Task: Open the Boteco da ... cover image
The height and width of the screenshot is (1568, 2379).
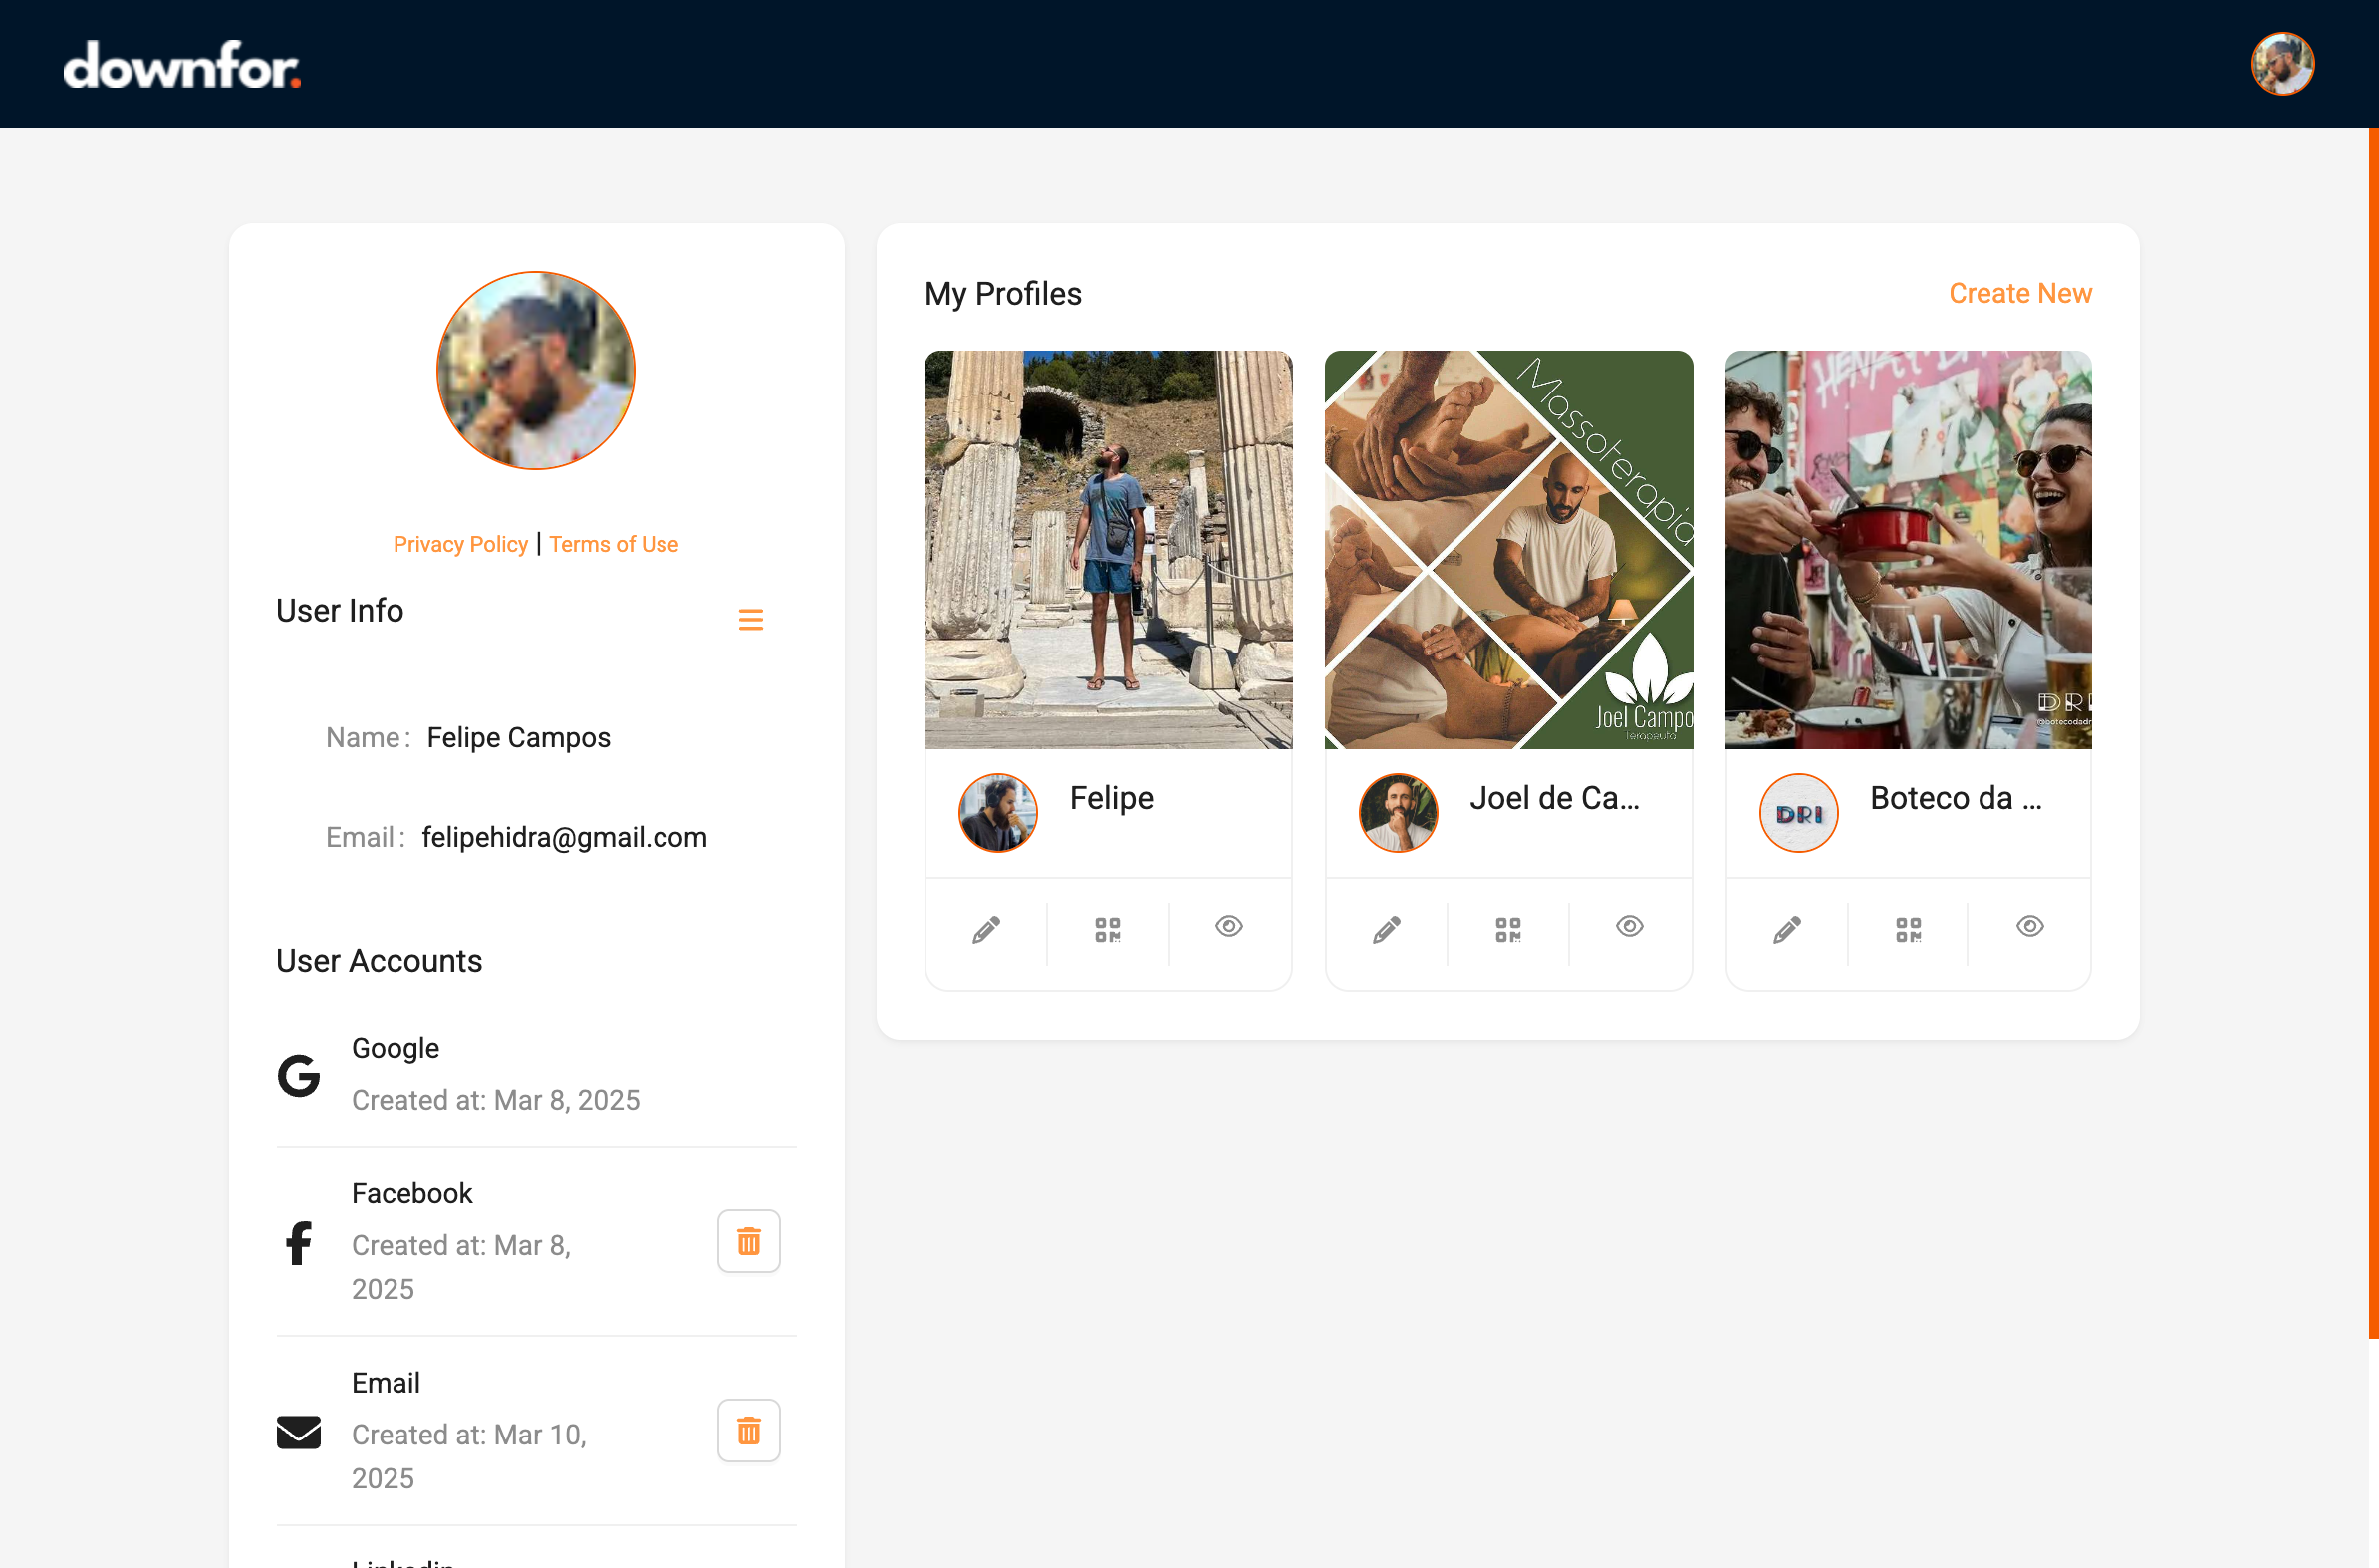Action: pyautogui.click(x=1908, y=549)
